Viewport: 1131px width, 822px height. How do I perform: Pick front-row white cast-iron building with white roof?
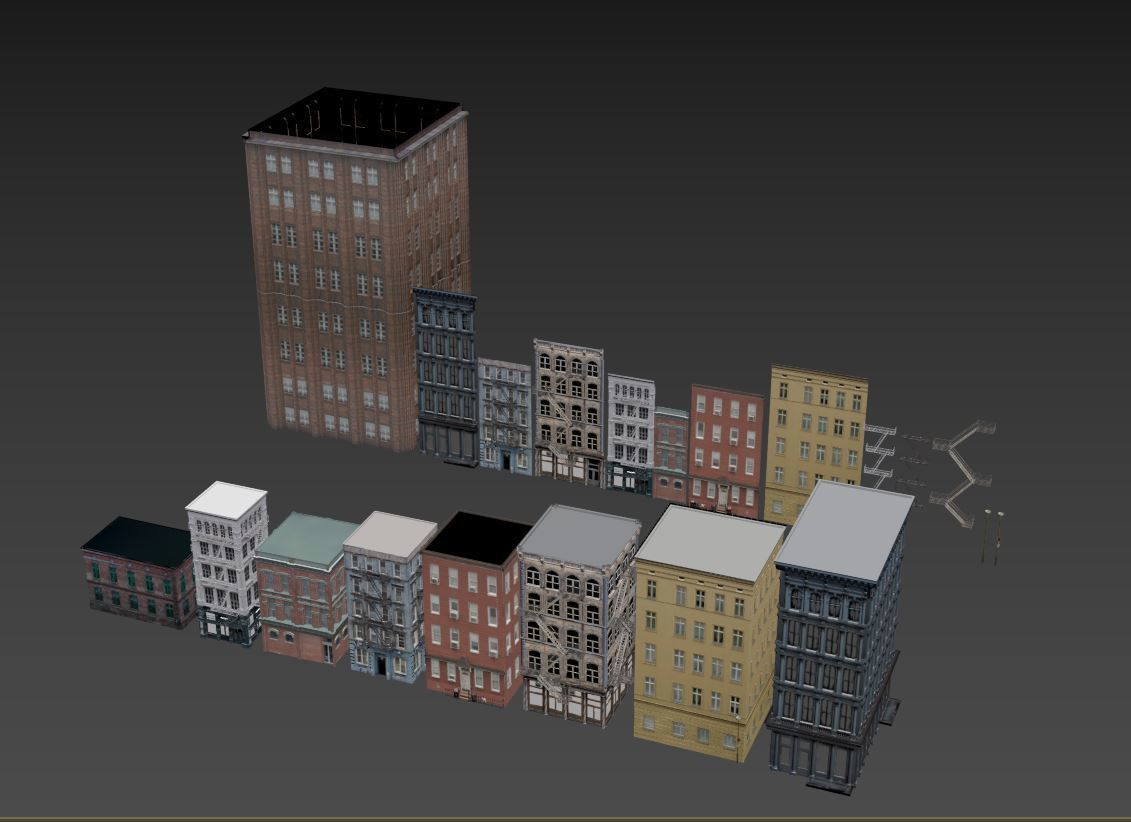(x=227, y=562)
